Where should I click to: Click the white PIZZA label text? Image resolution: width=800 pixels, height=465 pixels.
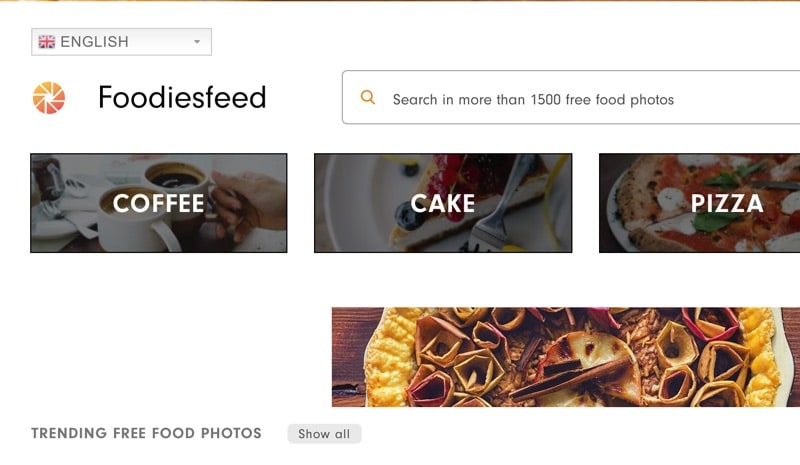pyautogui.click(x=727, y=204)
